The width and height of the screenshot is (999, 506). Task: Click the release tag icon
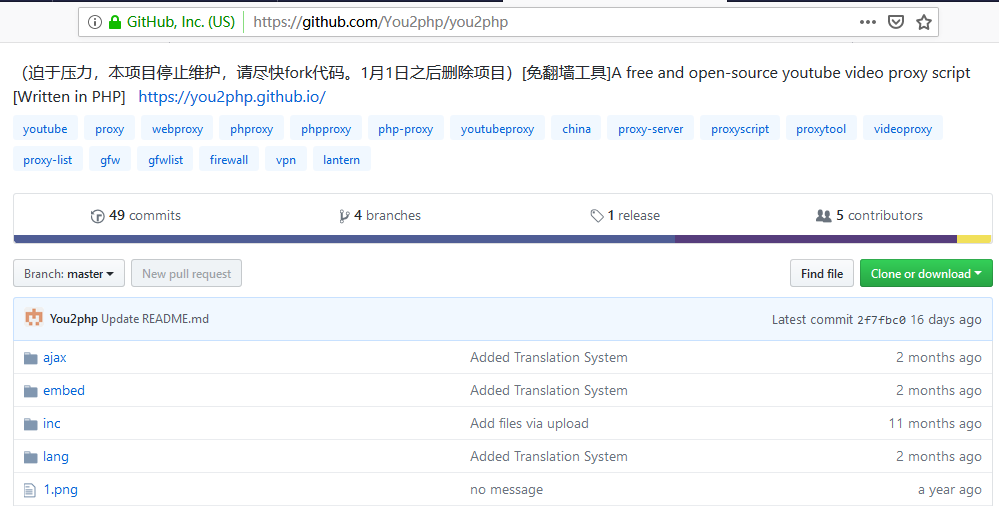tap(597, 216)
